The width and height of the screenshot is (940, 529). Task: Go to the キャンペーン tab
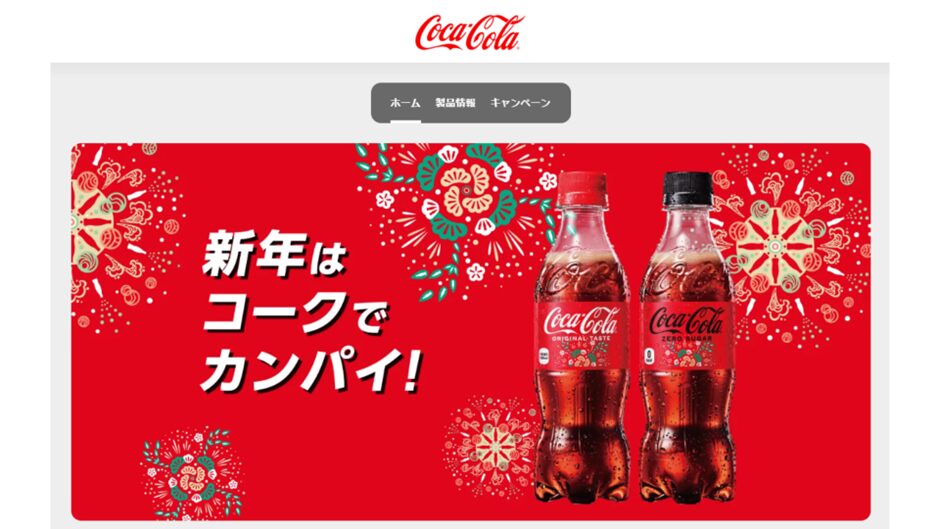coord(520,103)
